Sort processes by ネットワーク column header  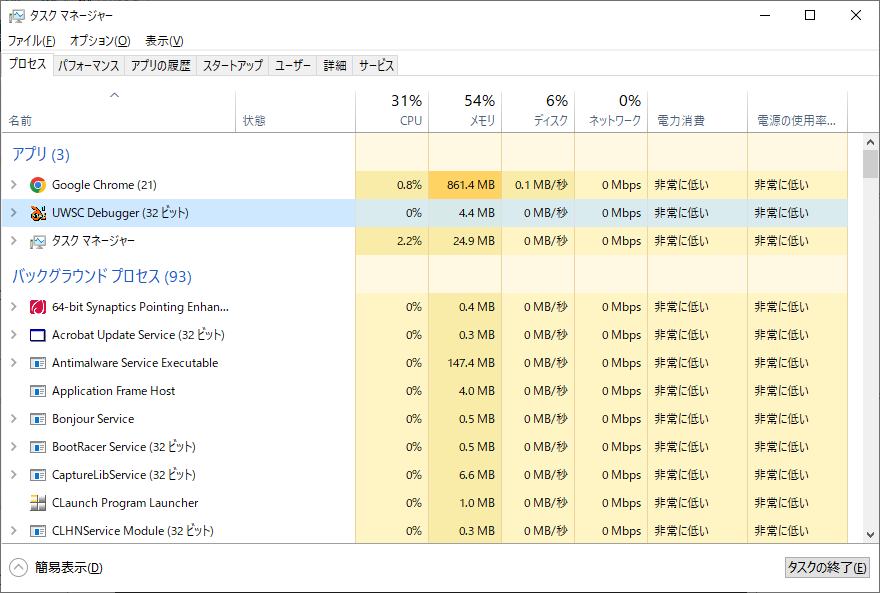tap(611, 112)
